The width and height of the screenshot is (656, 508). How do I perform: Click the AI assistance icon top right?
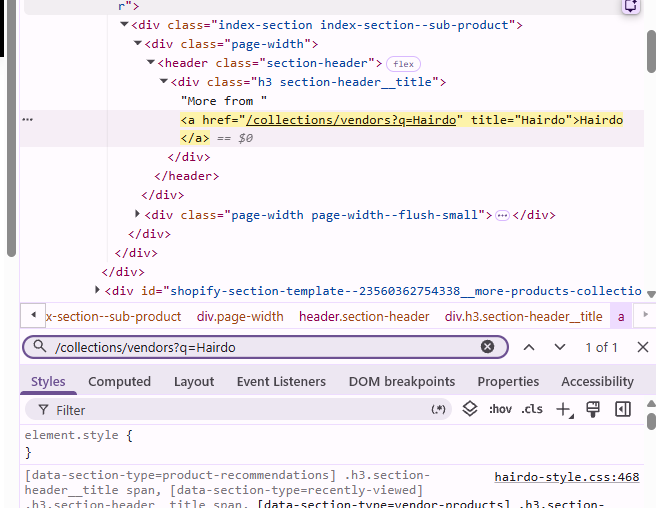(x=631, y=6)
